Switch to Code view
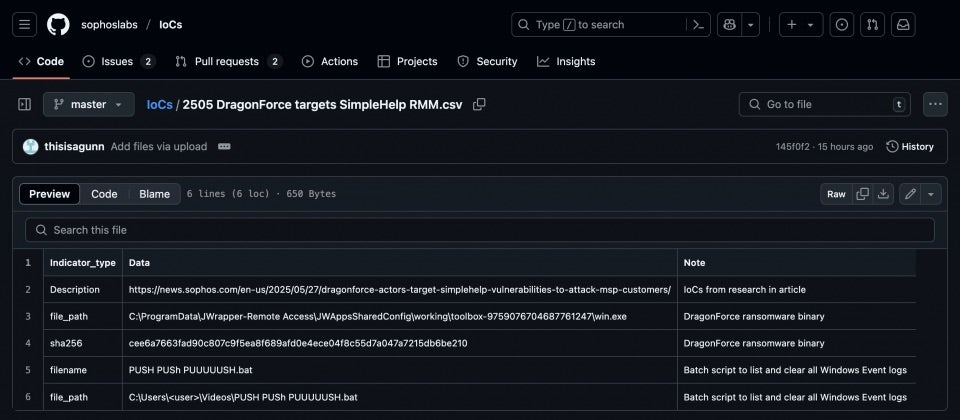 tap(104, 194)
